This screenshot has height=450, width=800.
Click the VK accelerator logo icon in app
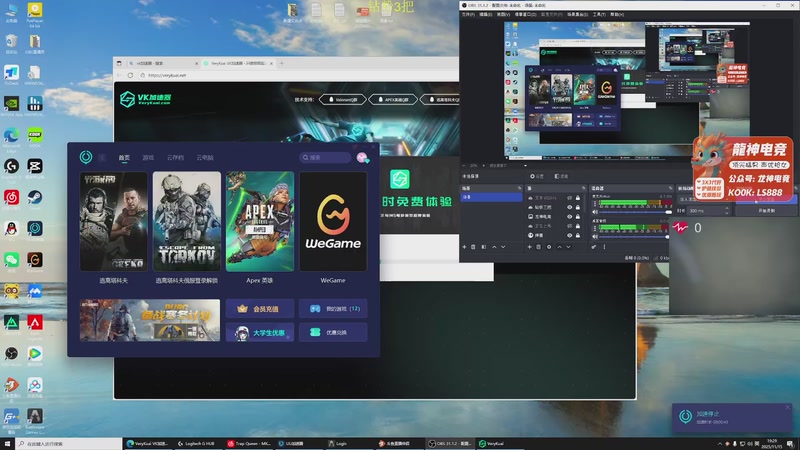click(x=86, y=157)
